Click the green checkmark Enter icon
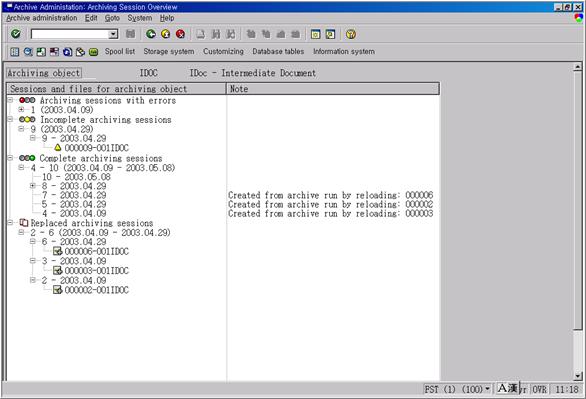The width and height of the screenshot is (586, 399). click(16, 34)
